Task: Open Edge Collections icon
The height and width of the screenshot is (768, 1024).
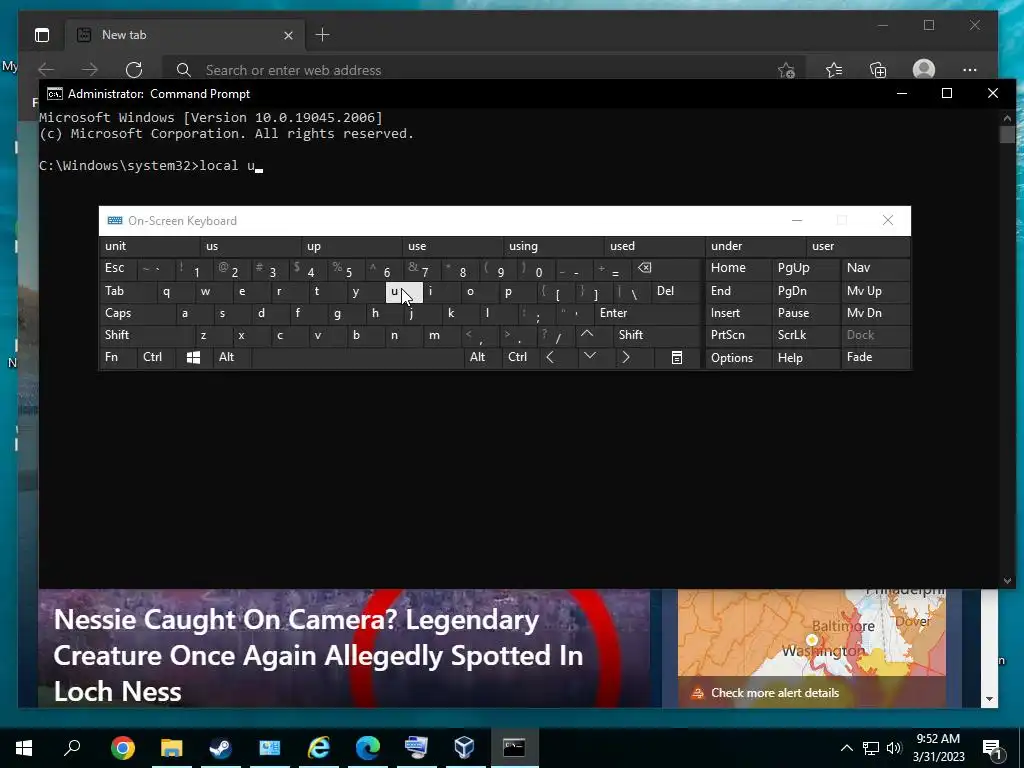Action: [878, 70]
